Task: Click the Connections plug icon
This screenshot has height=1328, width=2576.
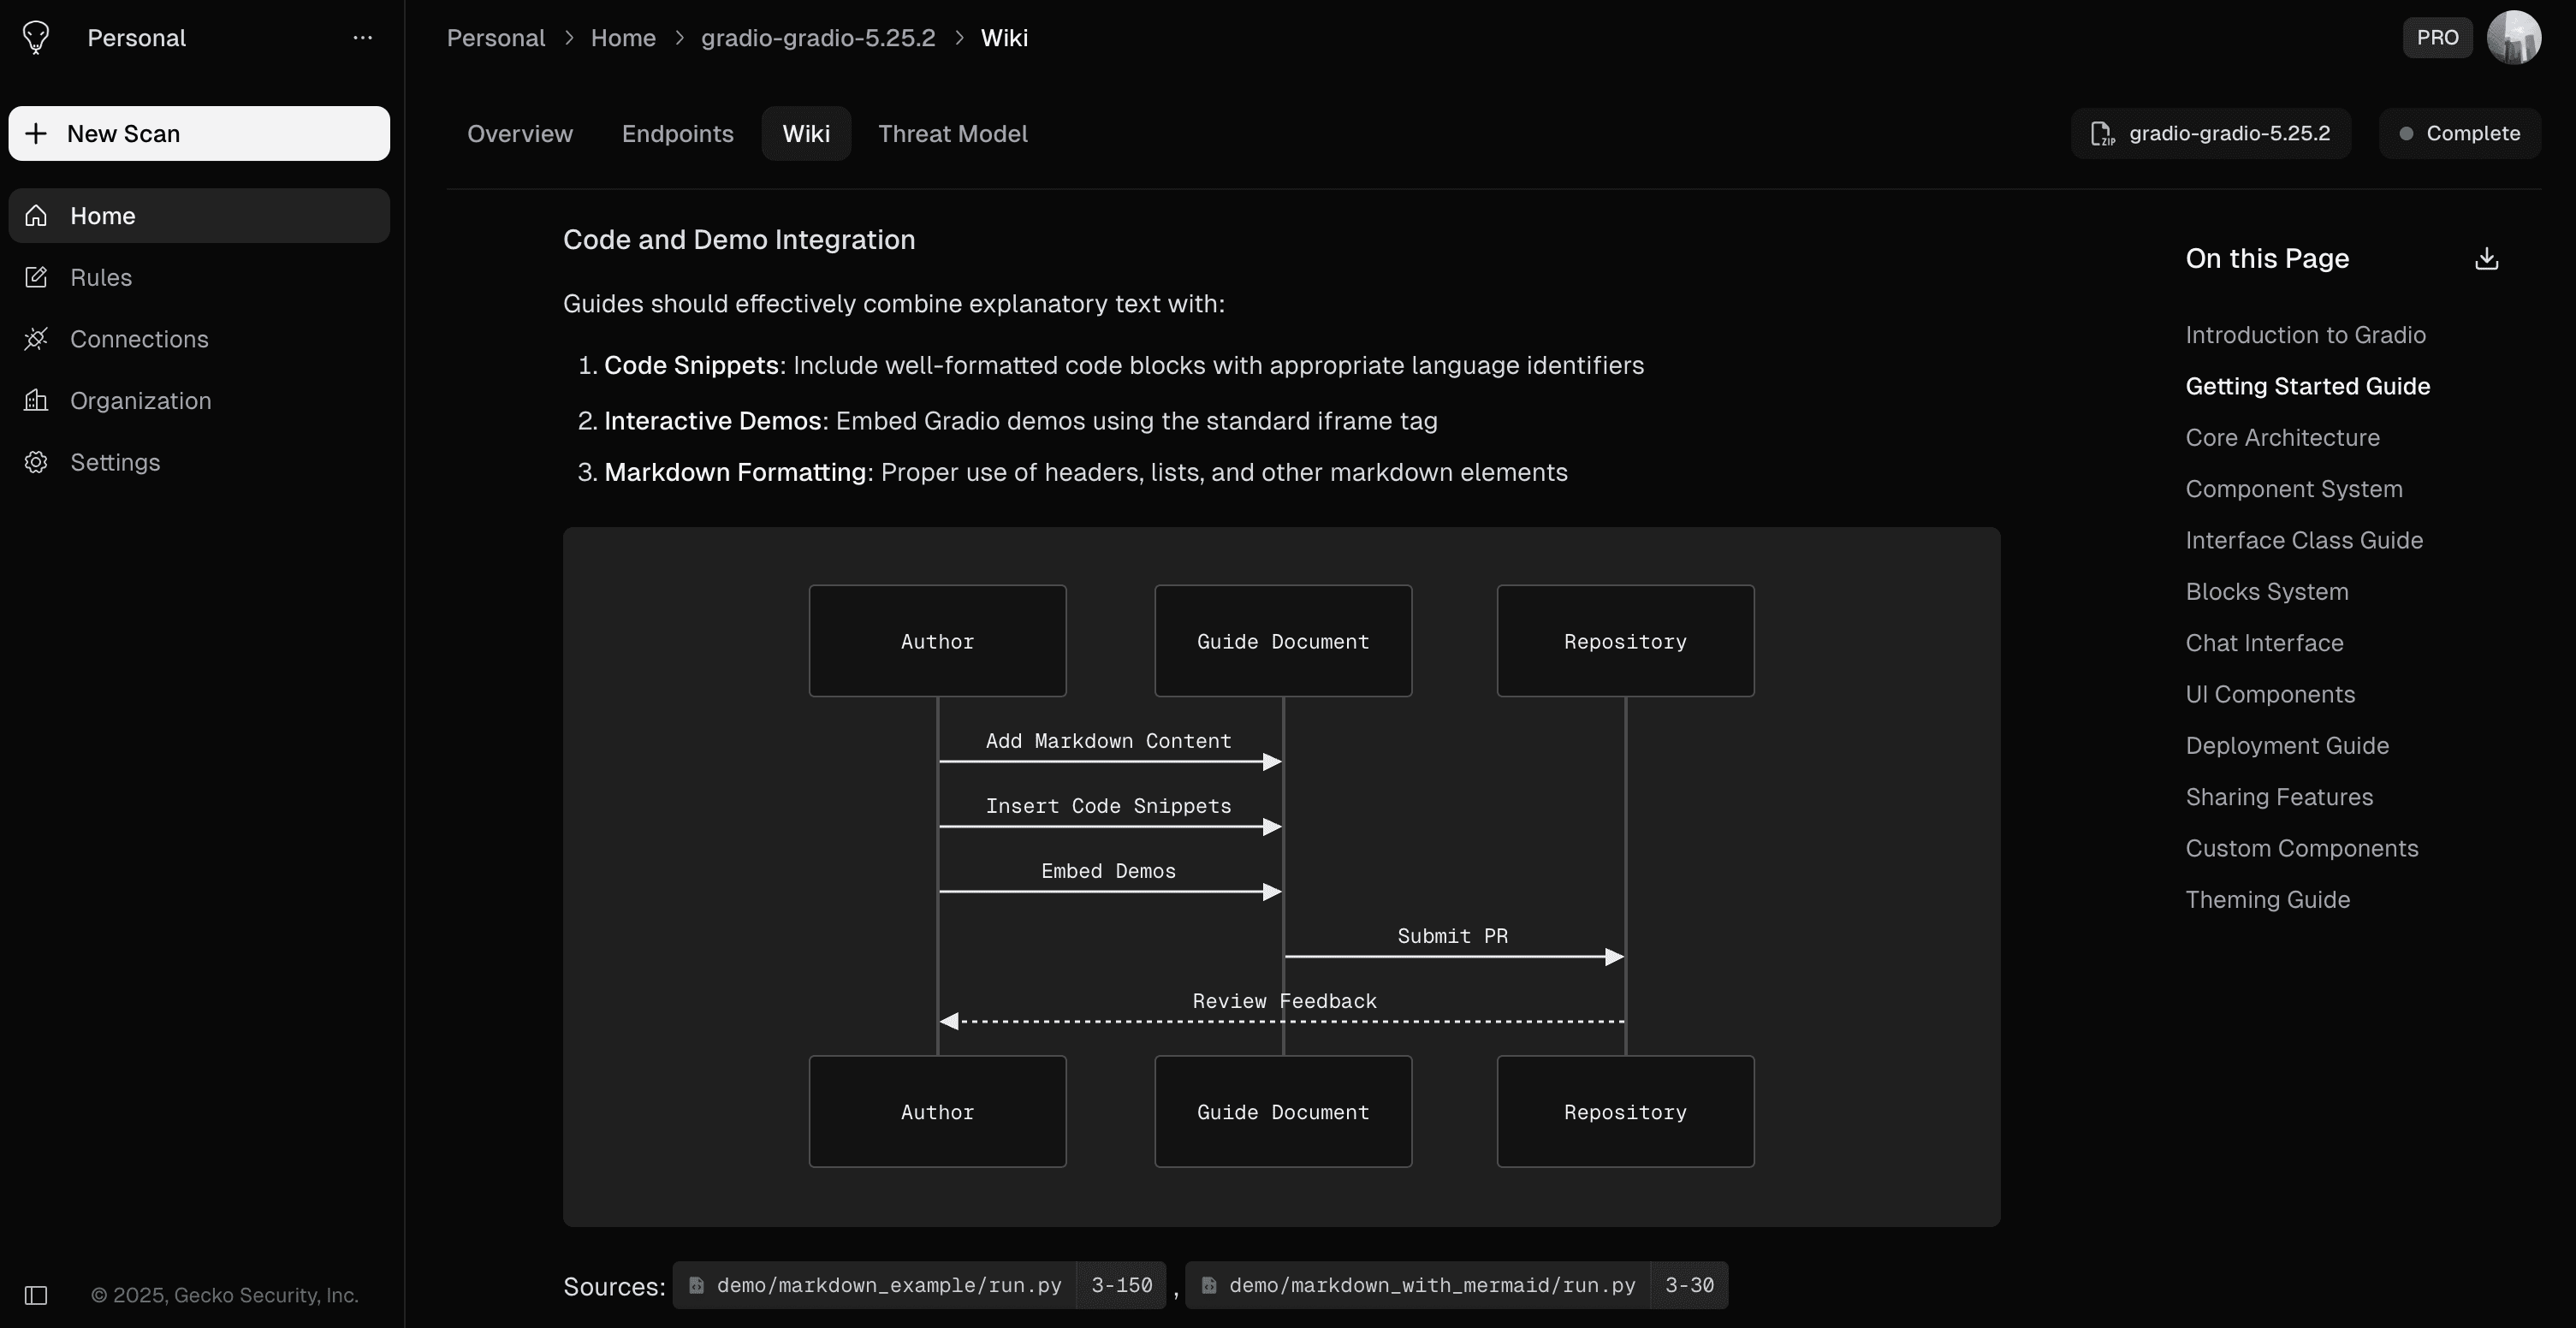Action: pos(36,339)
